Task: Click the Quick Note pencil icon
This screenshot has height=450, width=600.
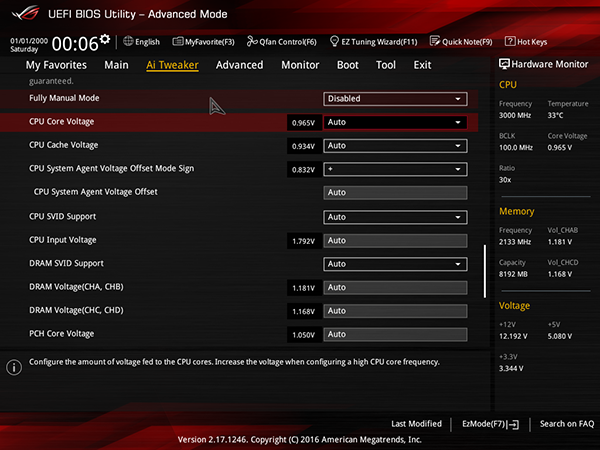Action: click(435, 41)
